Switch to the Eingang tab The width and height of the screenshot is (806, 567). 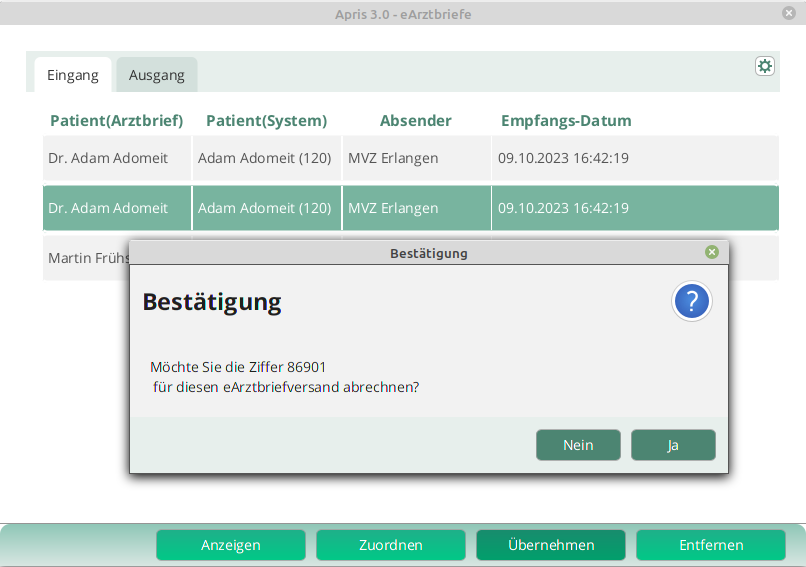(73, 75)
